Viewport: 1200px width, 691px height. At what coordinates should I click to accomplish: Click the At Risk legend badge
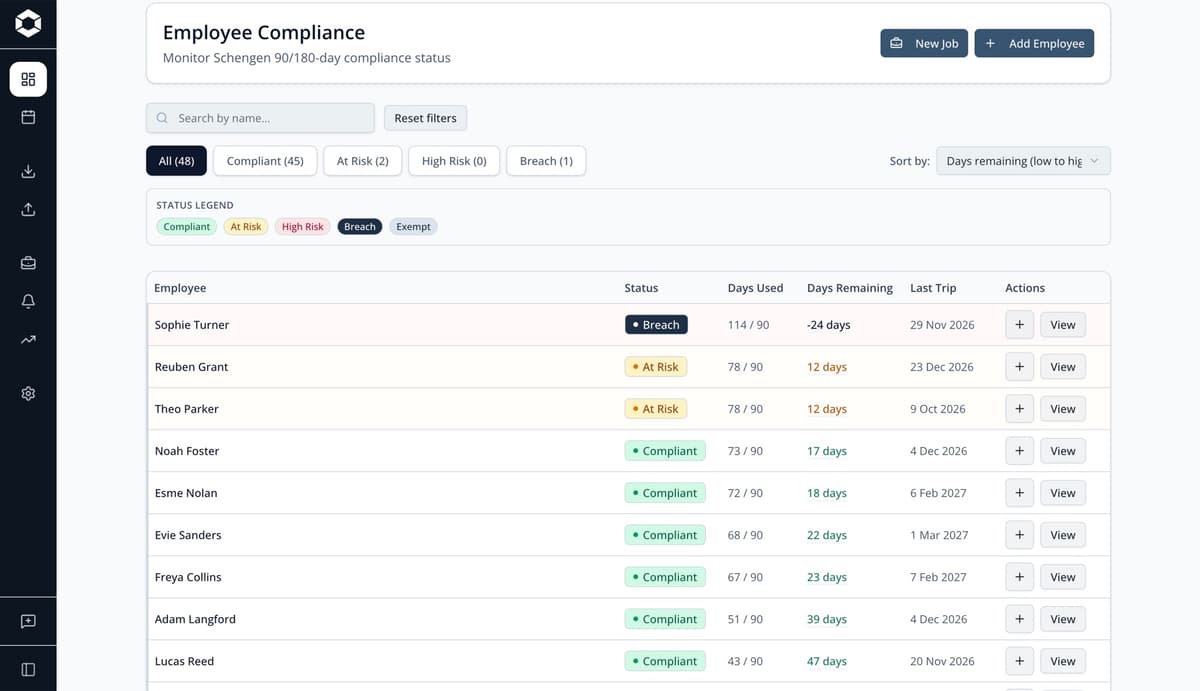click(x=246, y=227)
